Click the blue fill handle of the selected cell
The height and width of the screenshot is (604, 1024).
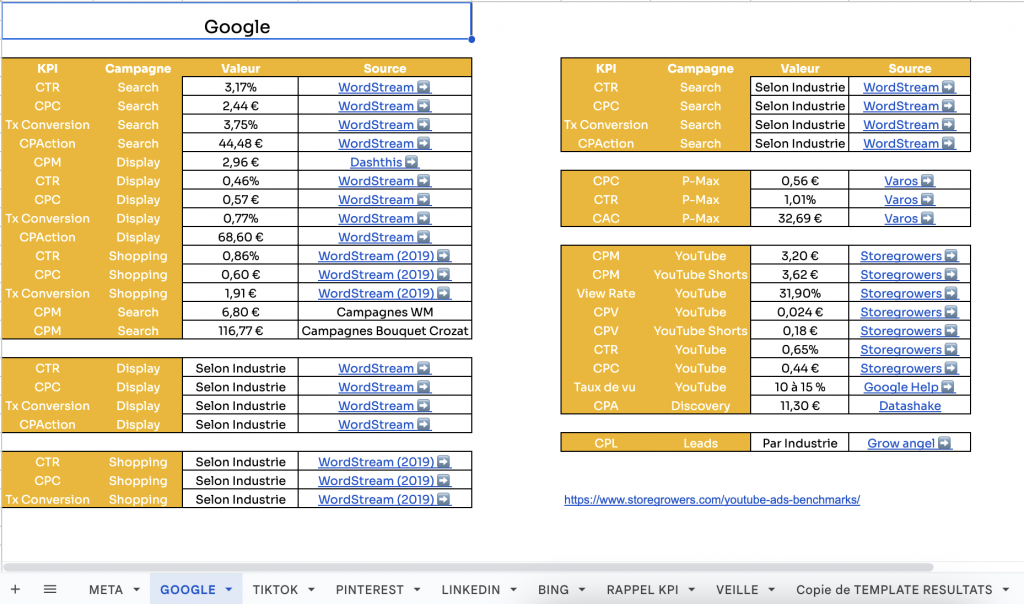tap(471, 40)
